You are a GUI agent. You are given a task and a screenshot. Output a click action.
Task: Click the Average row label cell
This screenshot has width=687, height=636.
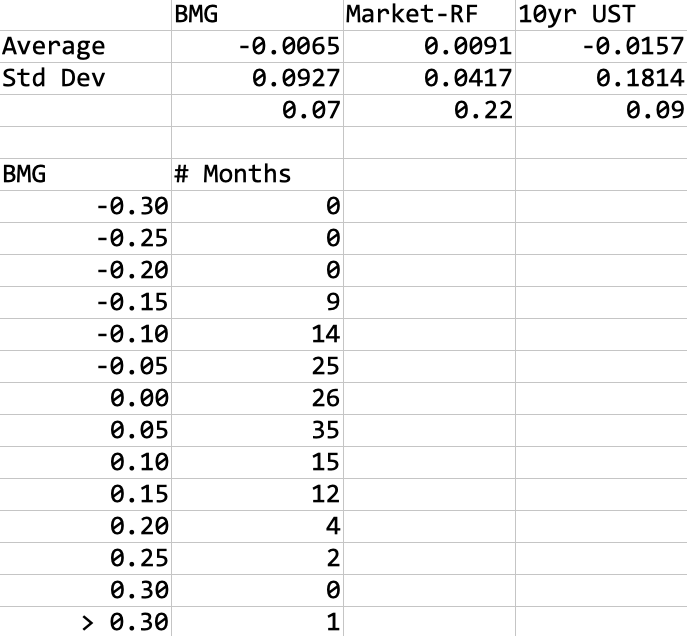[85, 46]
